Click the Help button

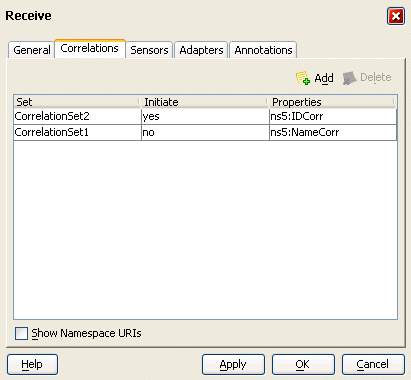(32, 364)
